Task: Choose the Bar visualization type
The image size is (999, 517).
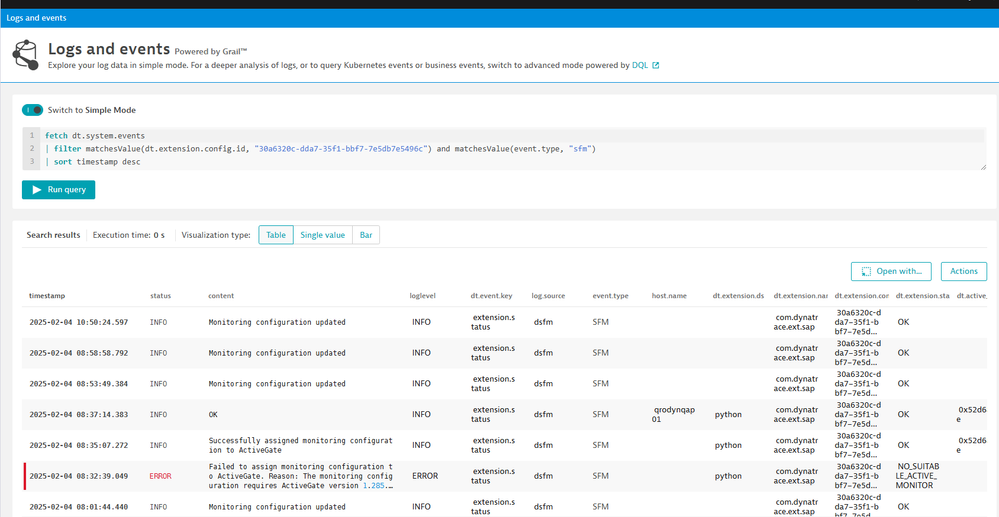Action: point(366,235)
